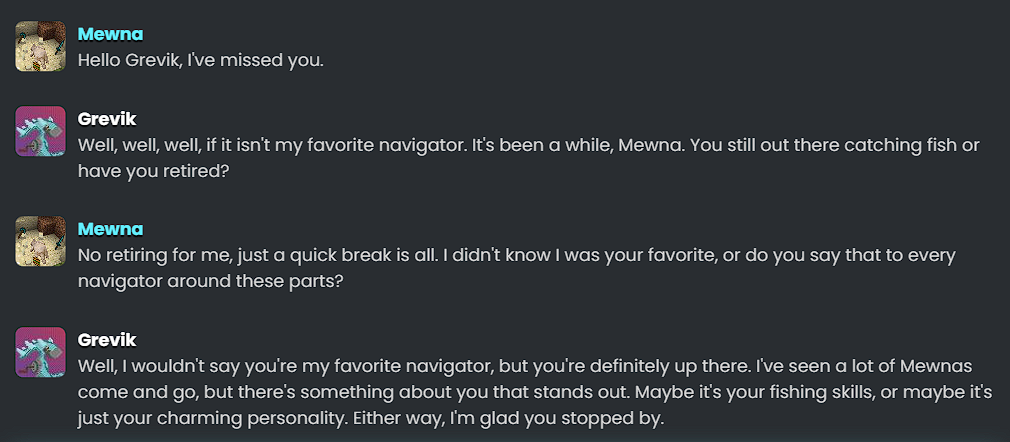Open Mewna's avatar beside 'No retiring for me' message

(x=41, y=241)
